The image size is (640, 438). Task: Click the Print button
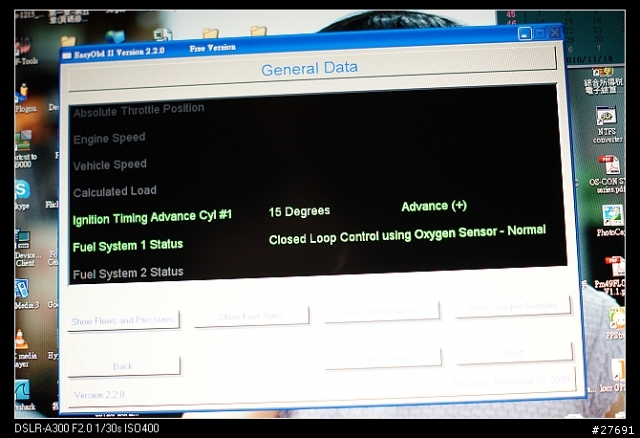tap(514, 353)
